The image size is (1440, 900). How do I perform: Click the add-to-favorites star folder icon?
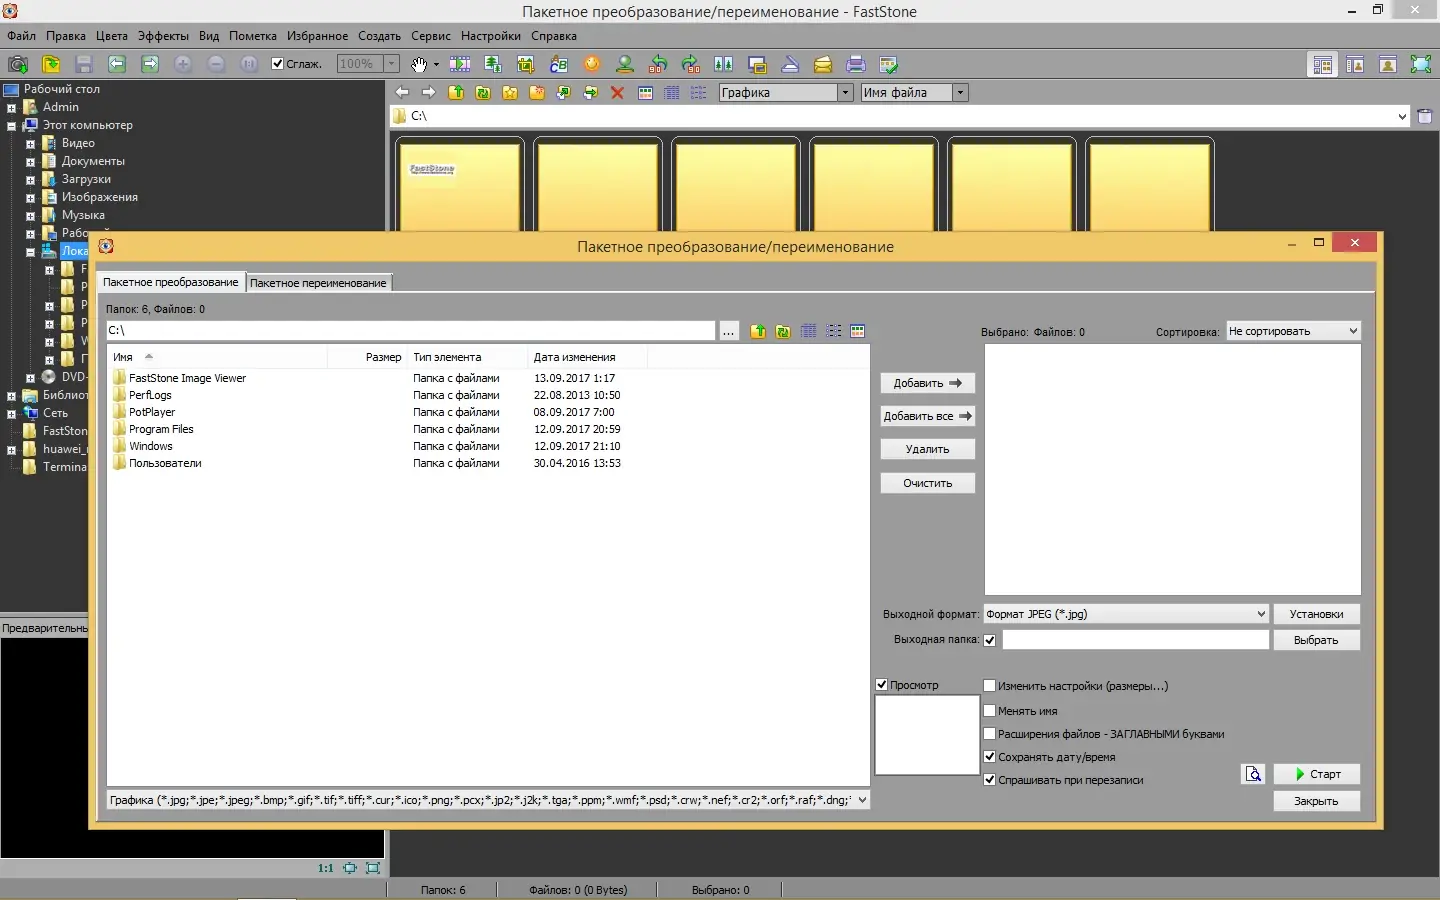[510, 93]
